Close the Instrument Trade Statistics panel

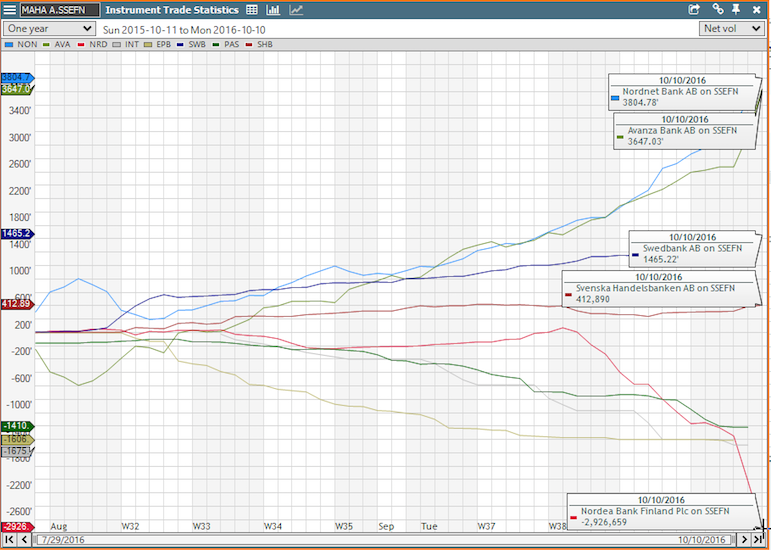tap(757, 9)
